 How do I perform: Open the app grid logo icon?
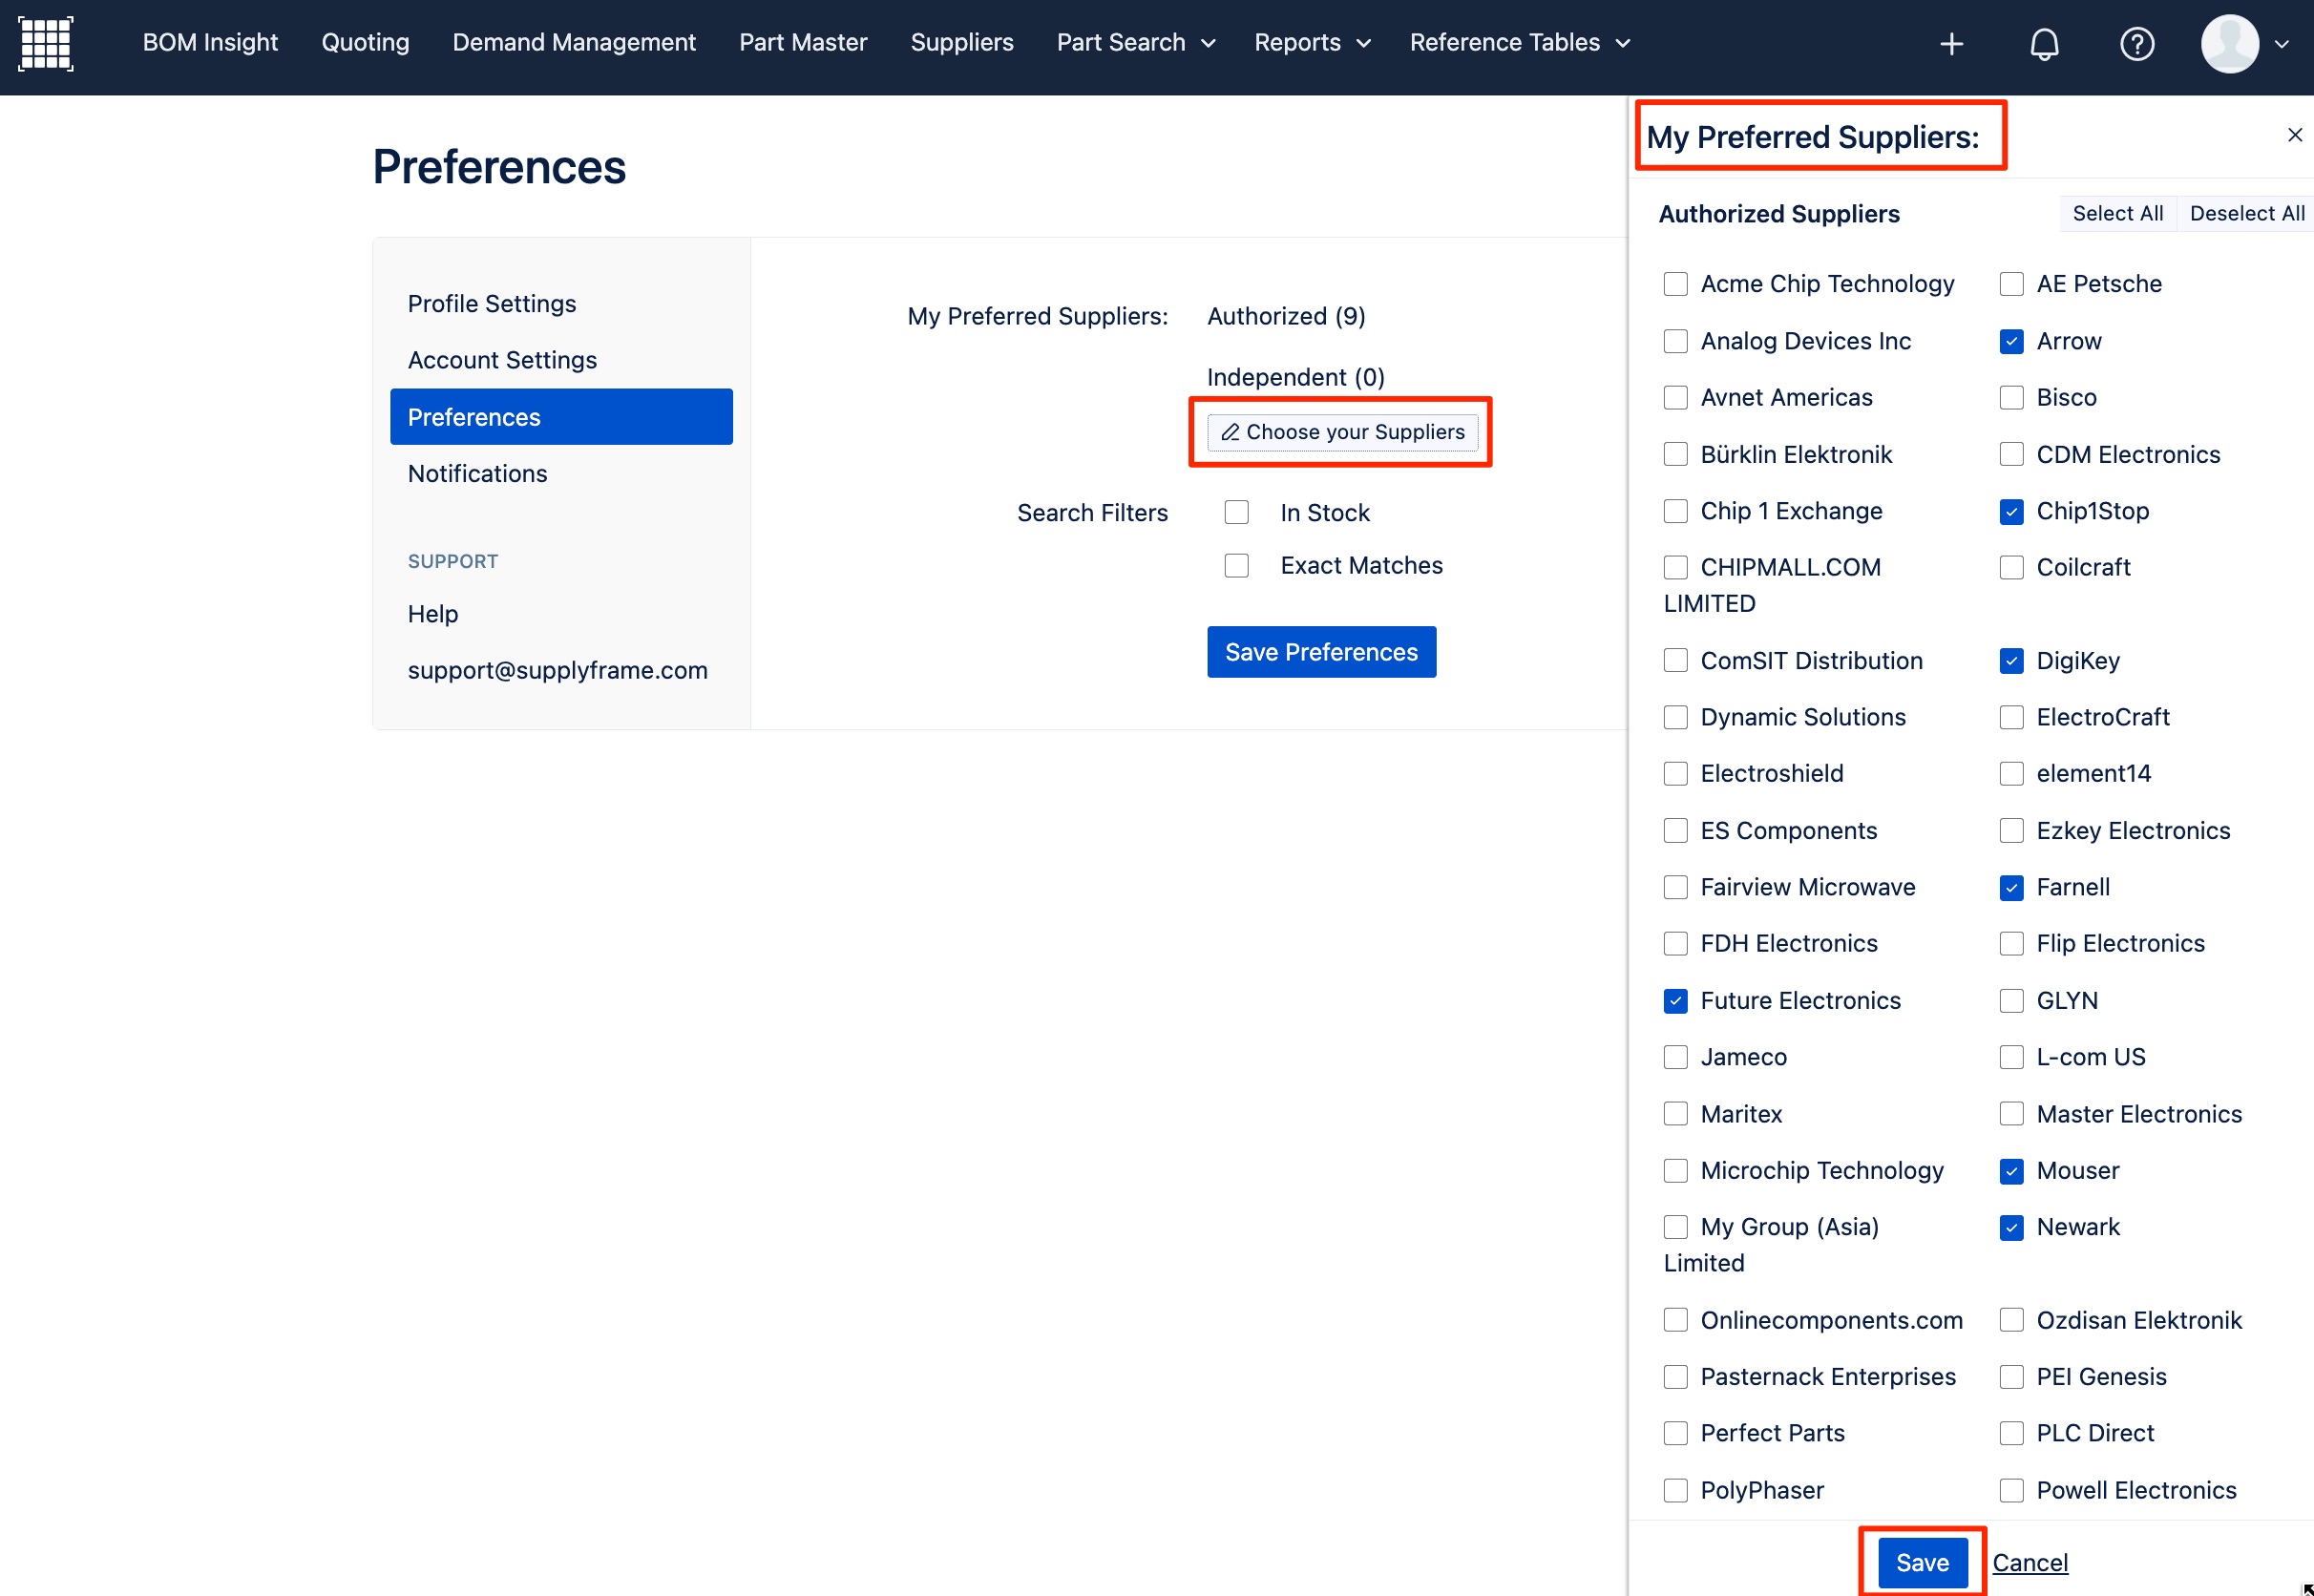click(x=46, y=43)
